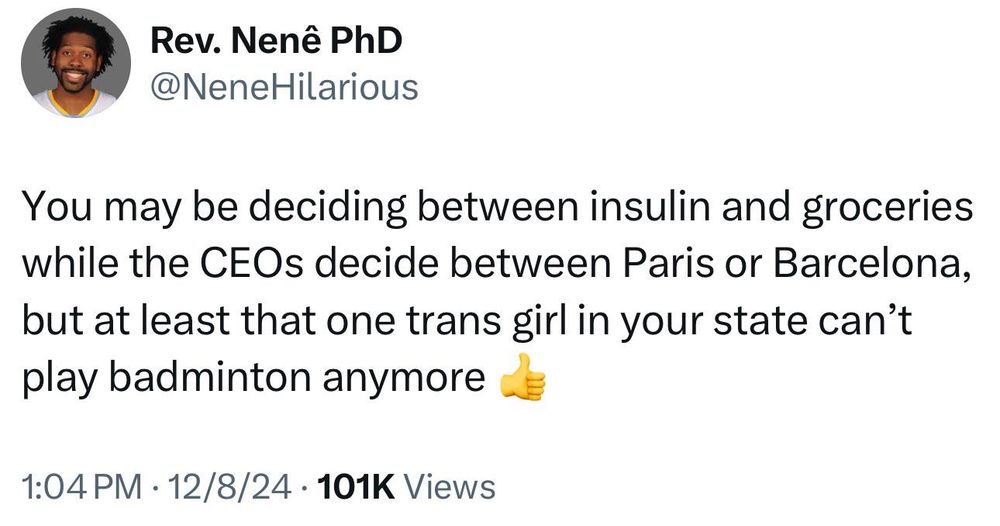This screenshot has height=526, width=1000.
Task: Click the Views label
Action: (449, 487)
